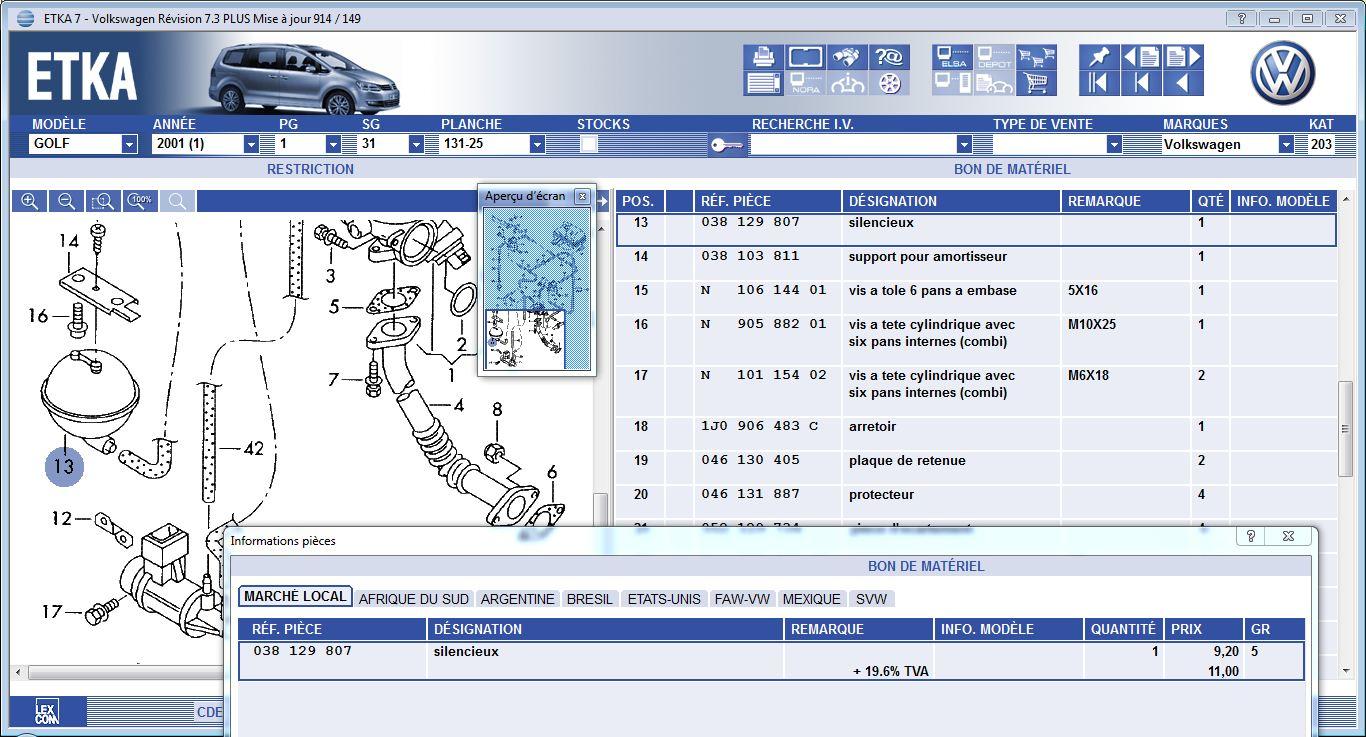Image resolution: width=1366 pixels, height=737 pixels.
Task: Open the ELSA link icon
Action: point(952,57)
